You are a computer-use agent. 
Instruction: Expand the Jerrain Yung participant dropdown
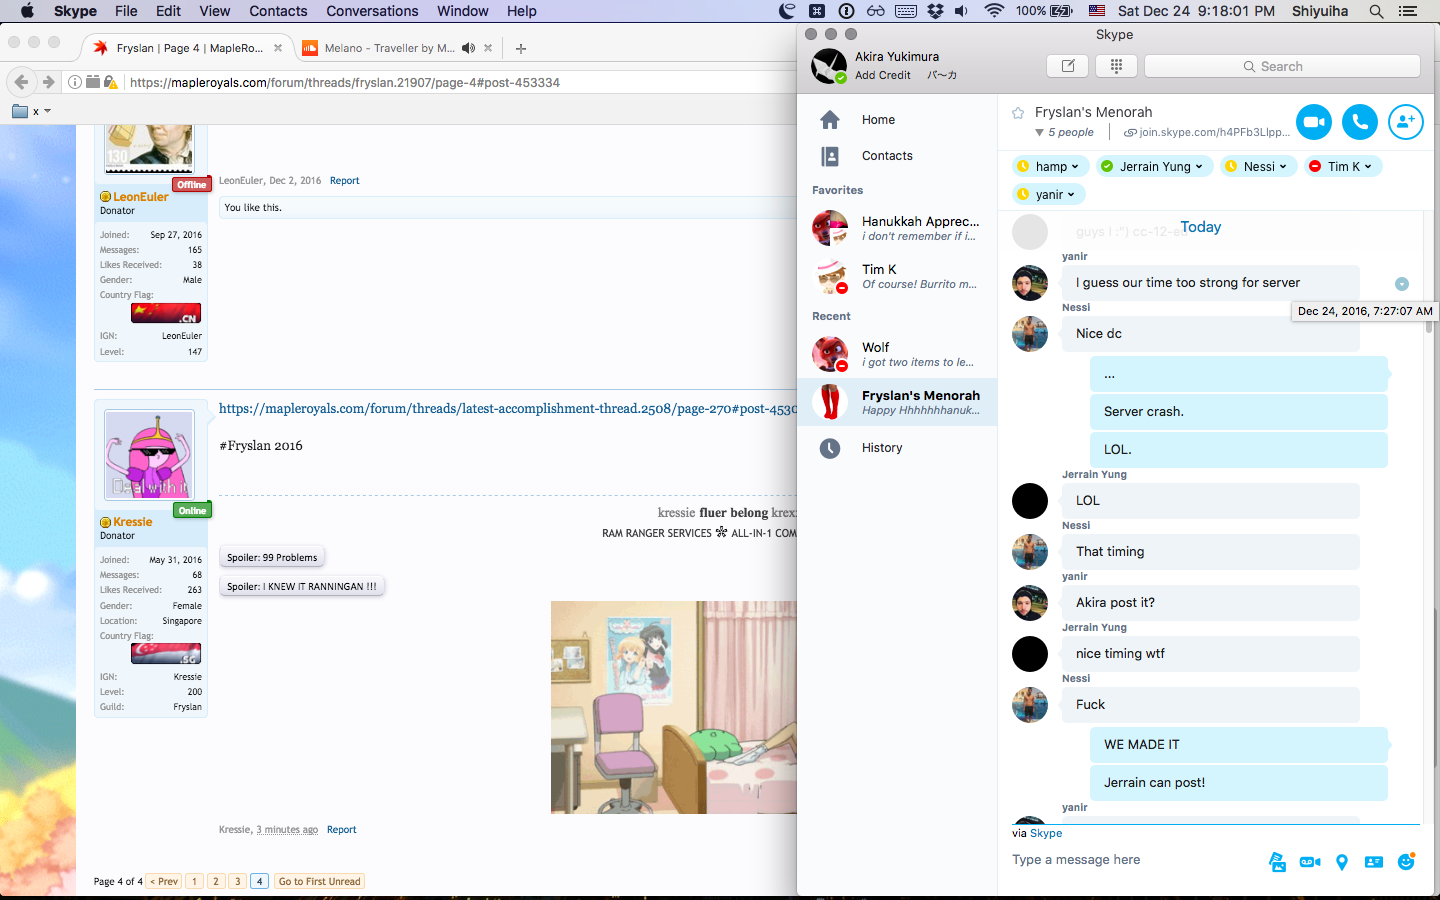click(1199, 167)
